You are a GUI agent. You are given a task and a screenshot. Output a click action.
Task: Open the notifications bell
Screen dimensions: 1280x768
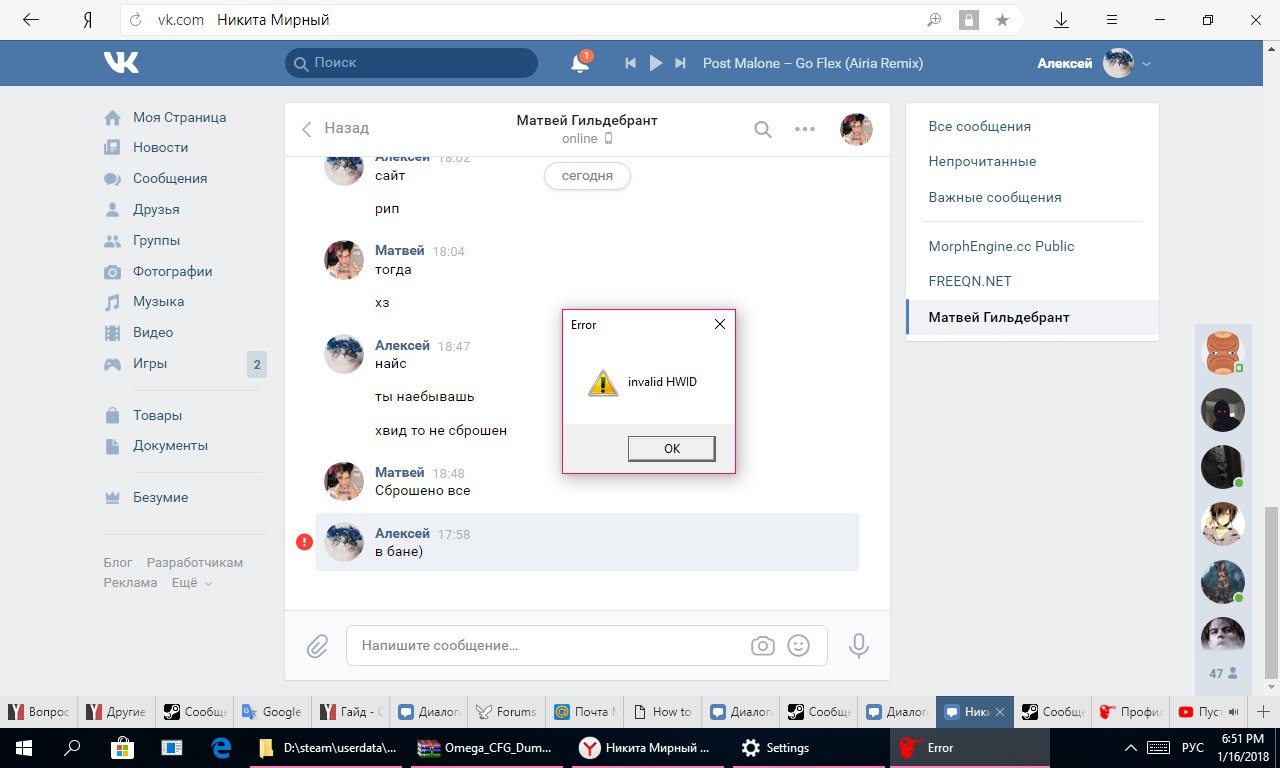click(579, 63)
